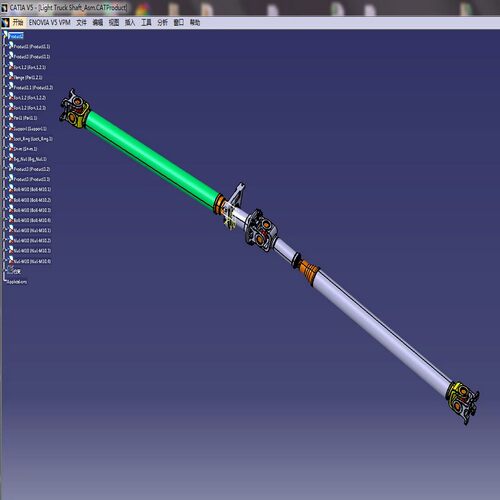
Task: Open the 工具 (Tools) menu
Action: point(146,23)
